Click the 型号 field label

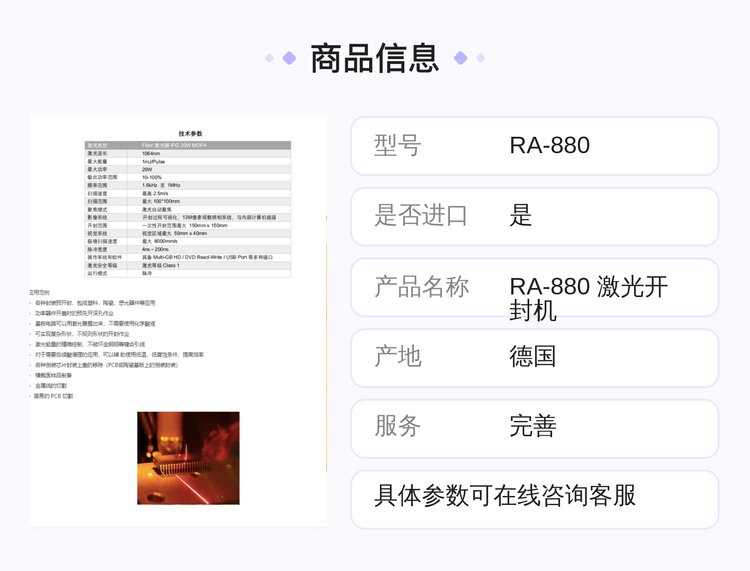pyautogui.click(x=397, y=145)
